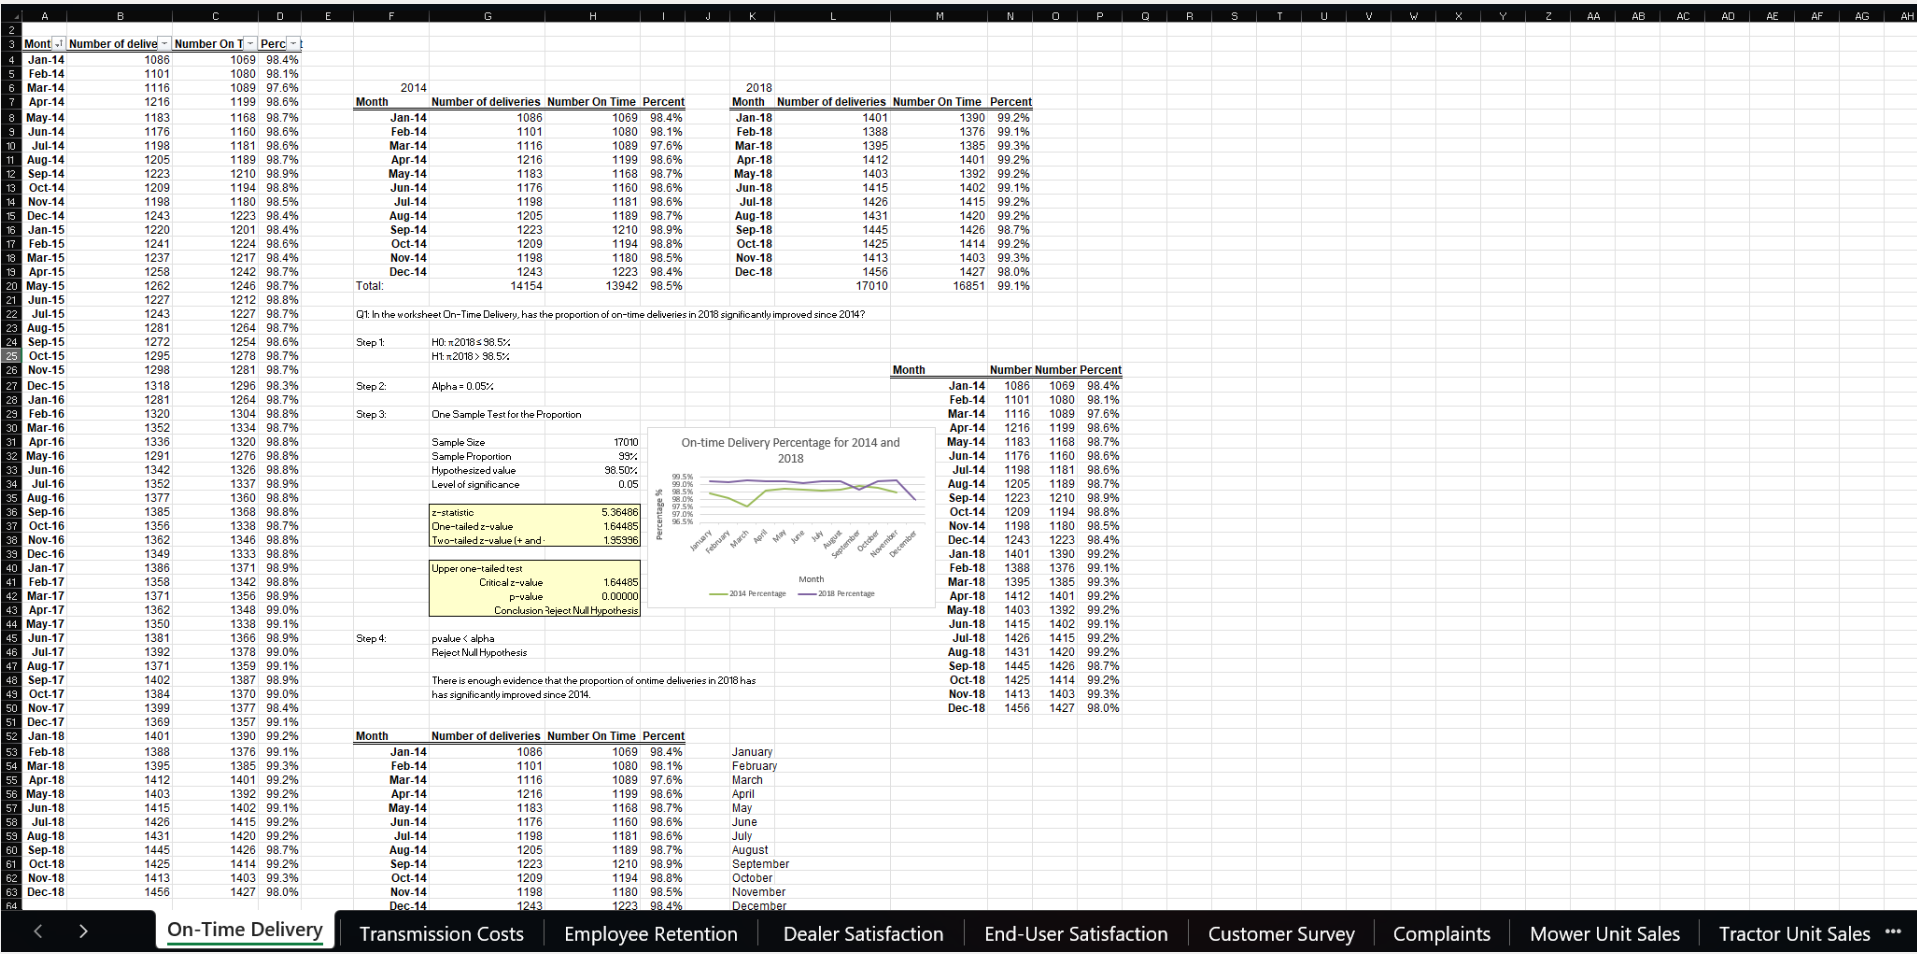
Task: Open the Employee Retention sheet
Action: click(650, 933)
